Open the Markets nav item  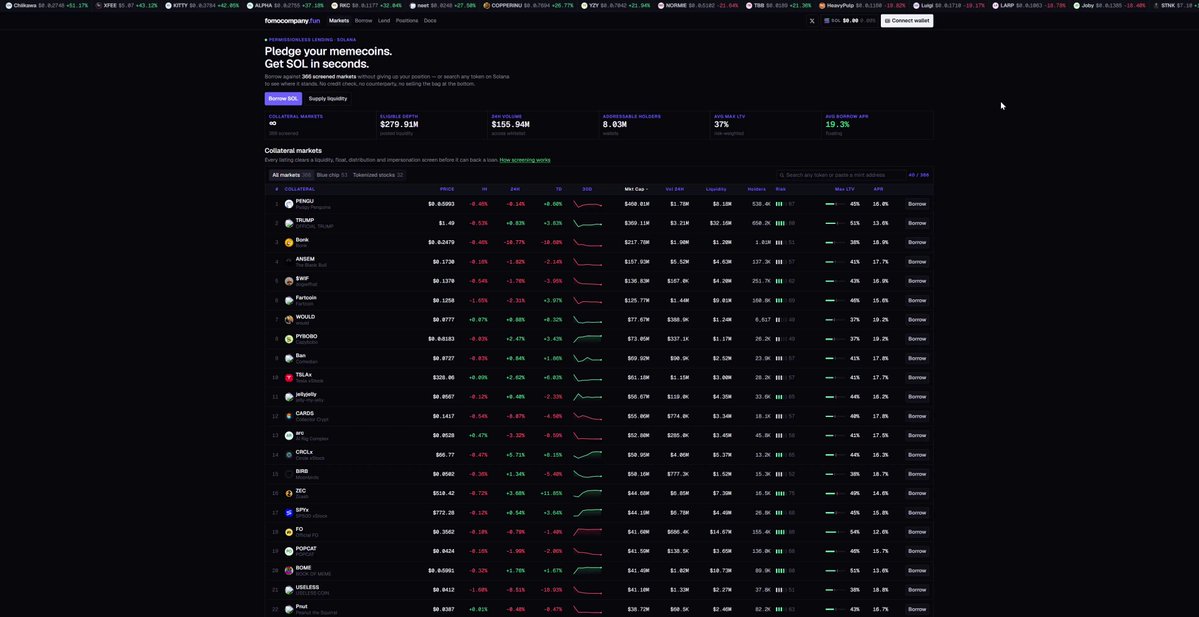(x=339, y=21)
